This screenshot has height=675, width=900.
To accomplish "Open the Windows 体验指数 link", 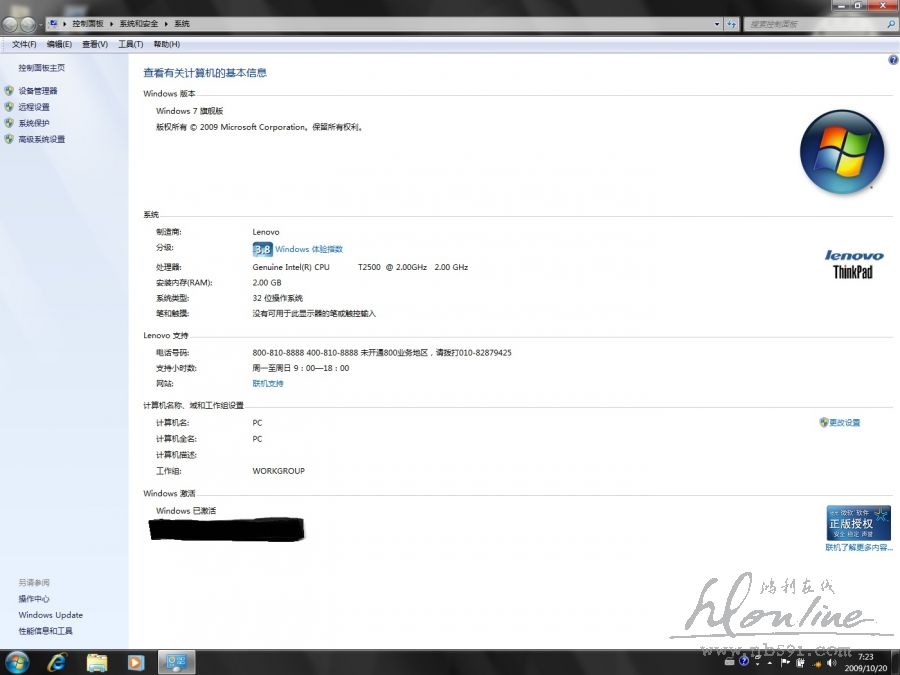I will click(x=309, y=249).
